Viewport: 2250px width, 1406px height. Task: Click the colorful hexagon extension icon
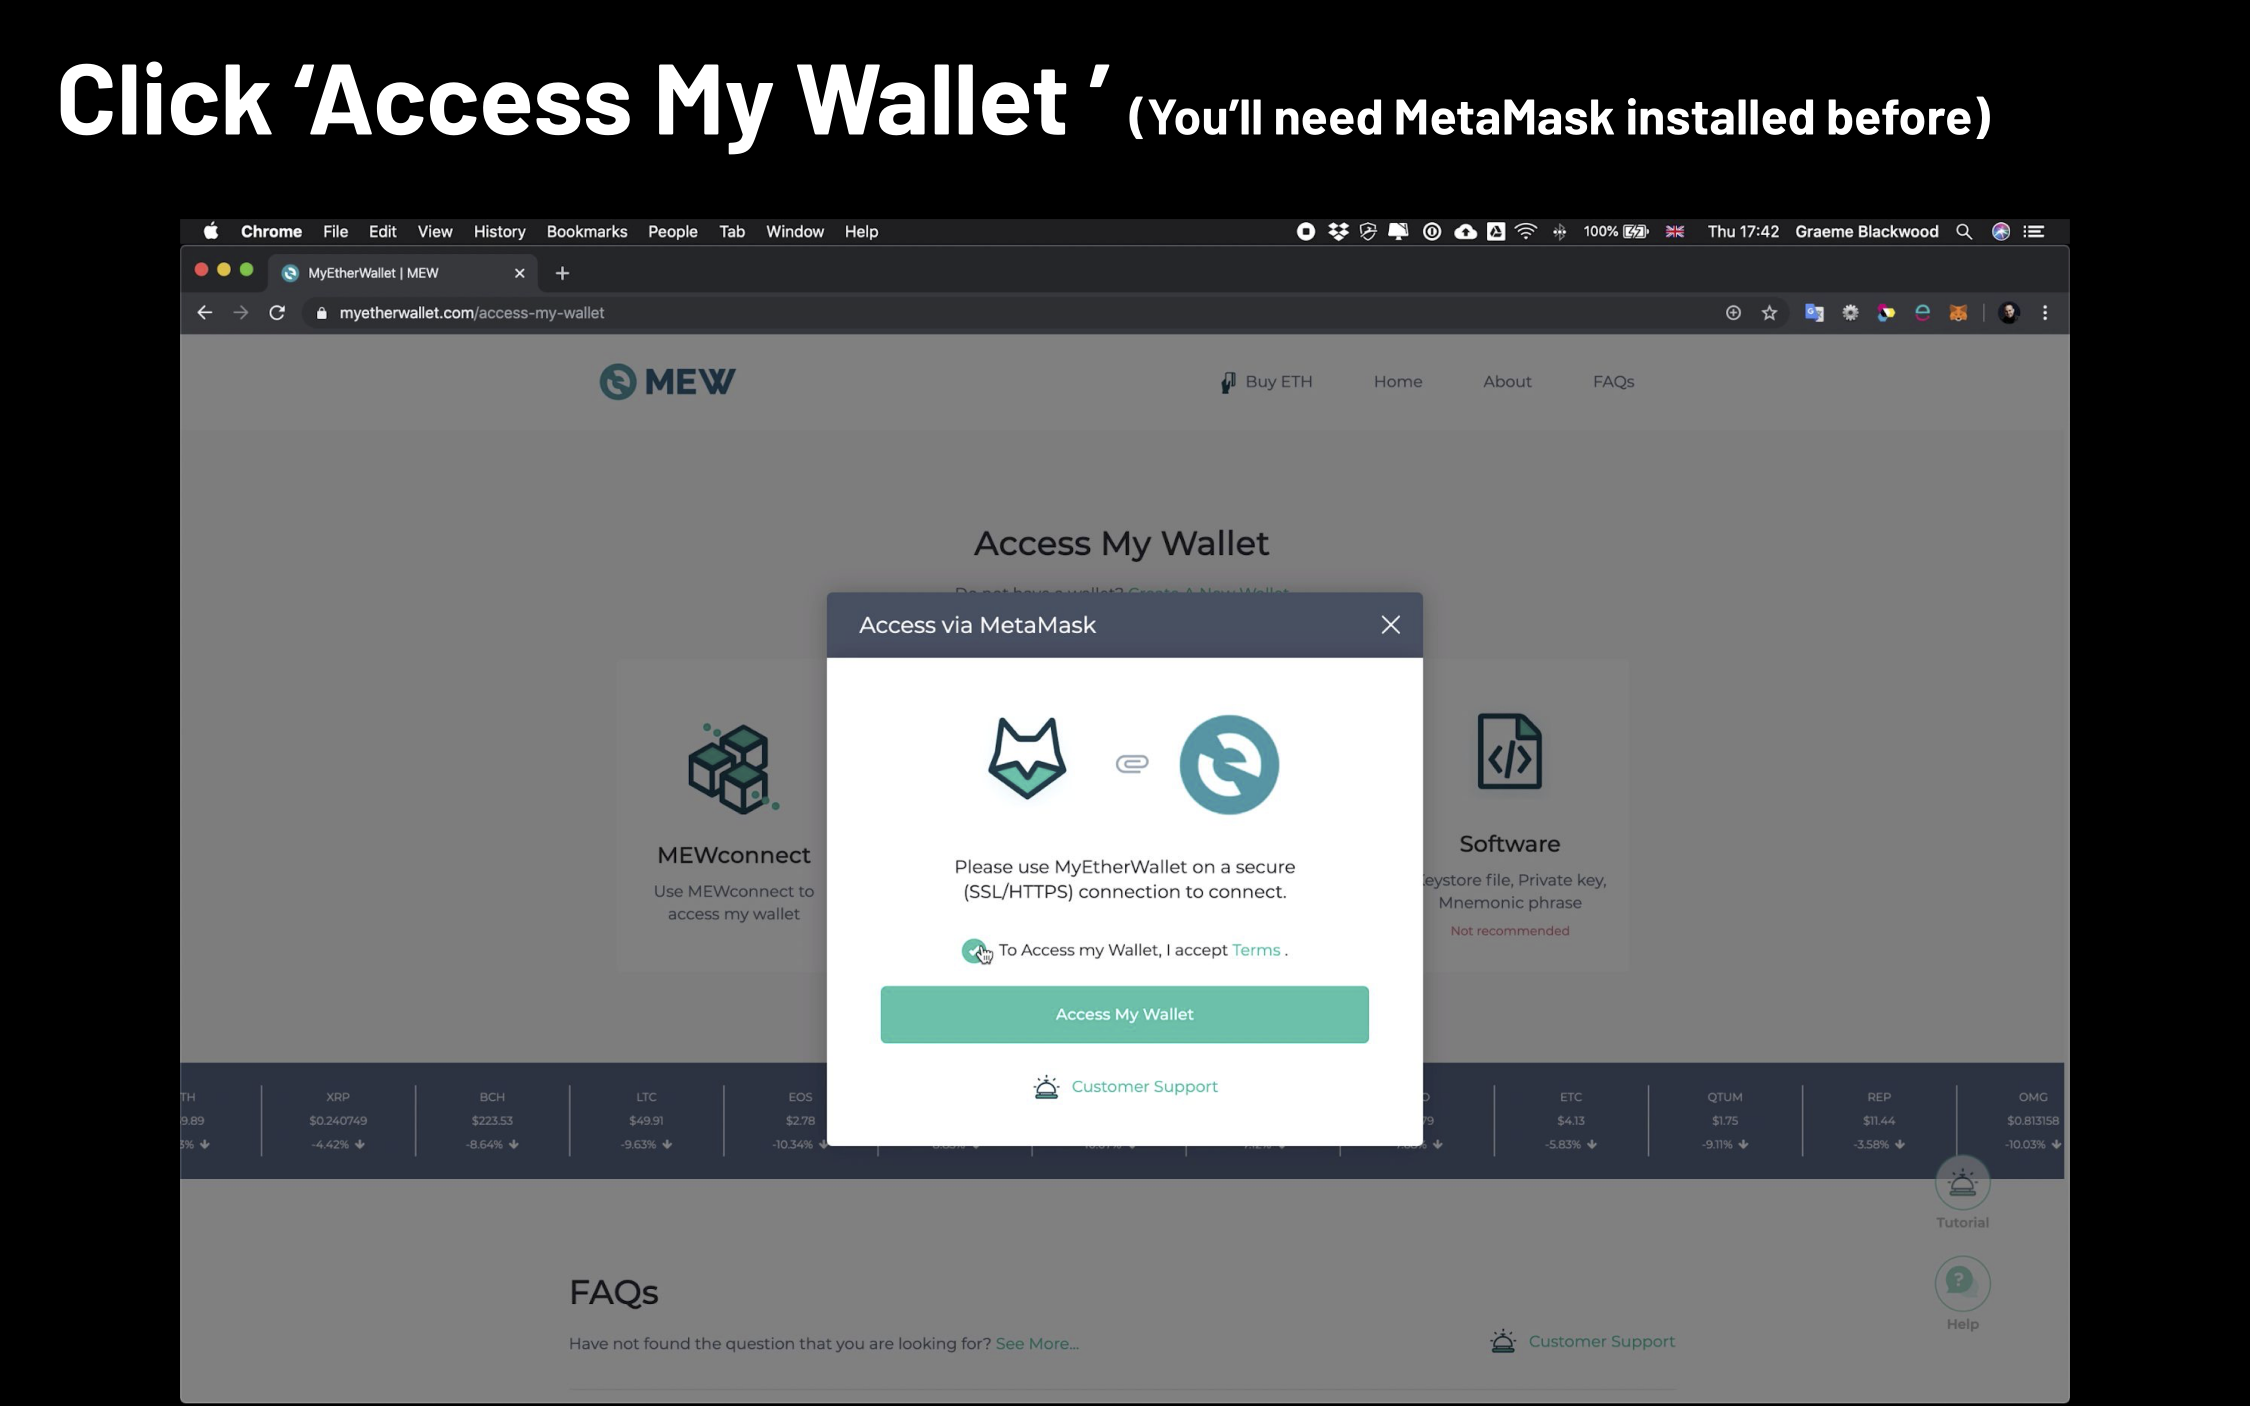[x=1886, y=313]
